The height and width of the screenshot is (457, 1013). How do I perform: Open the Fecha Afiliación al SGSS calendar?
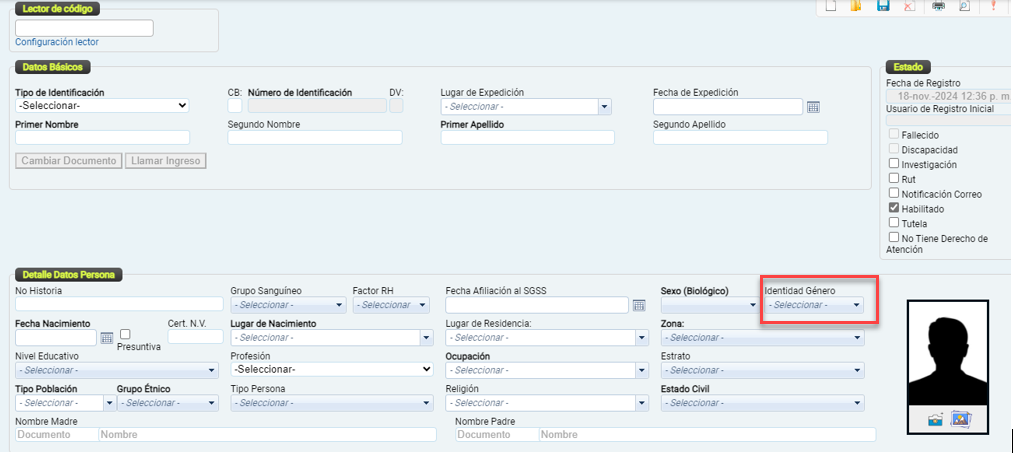[639, 305]
